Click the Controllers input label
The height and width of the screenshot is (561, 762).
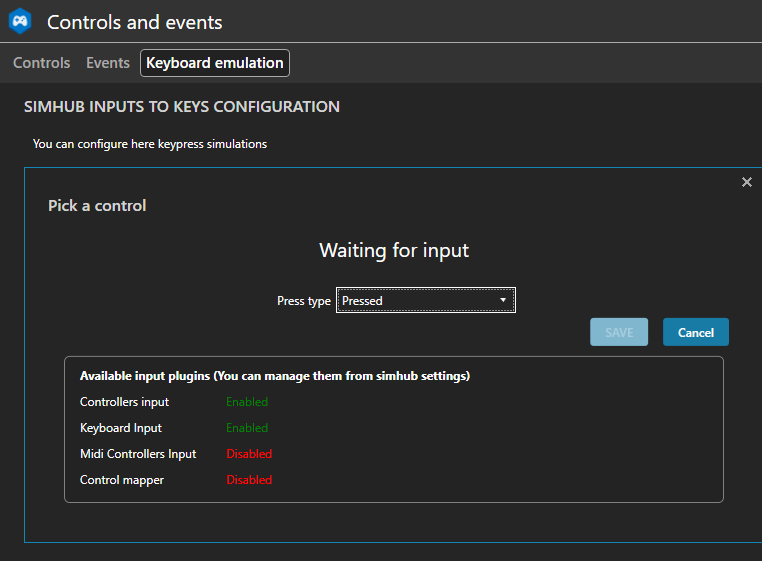(124, 402)
